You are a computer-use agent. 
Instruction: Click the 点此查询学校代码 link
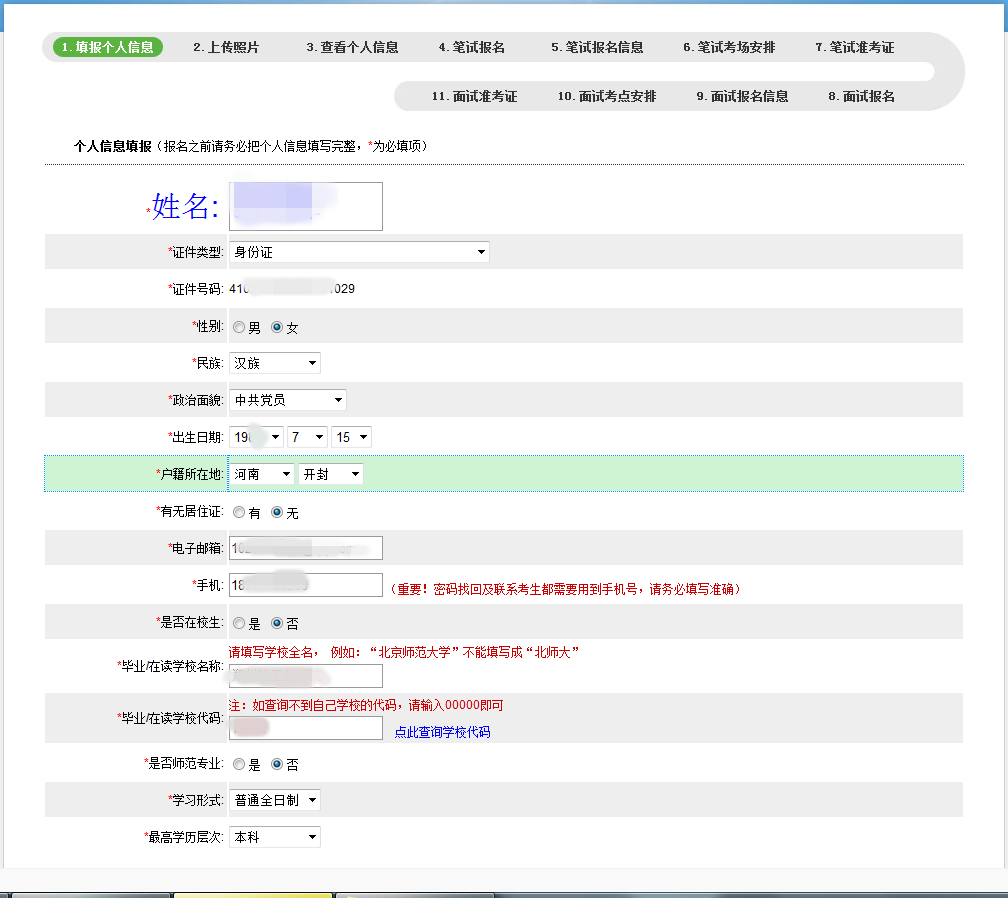pos(442,732)
